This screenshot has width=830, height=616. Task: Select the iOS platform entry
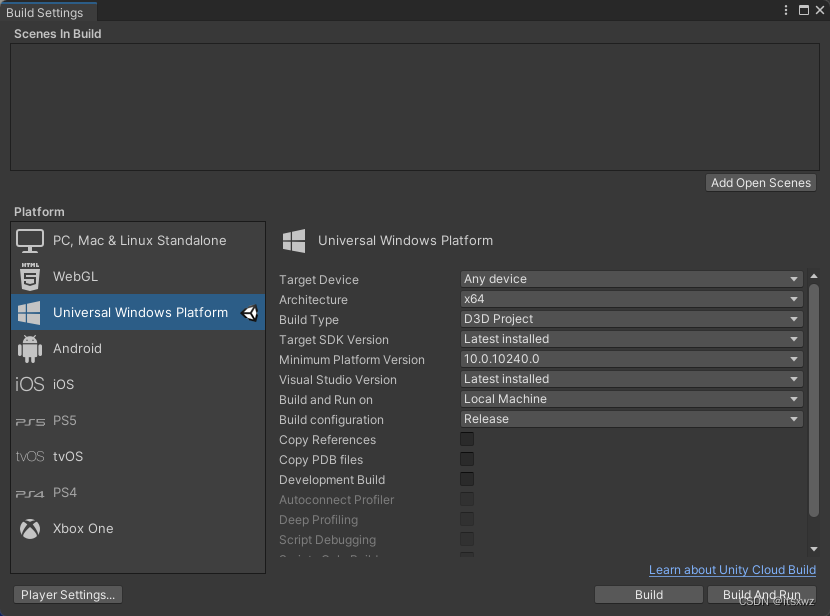coord(138,385)
